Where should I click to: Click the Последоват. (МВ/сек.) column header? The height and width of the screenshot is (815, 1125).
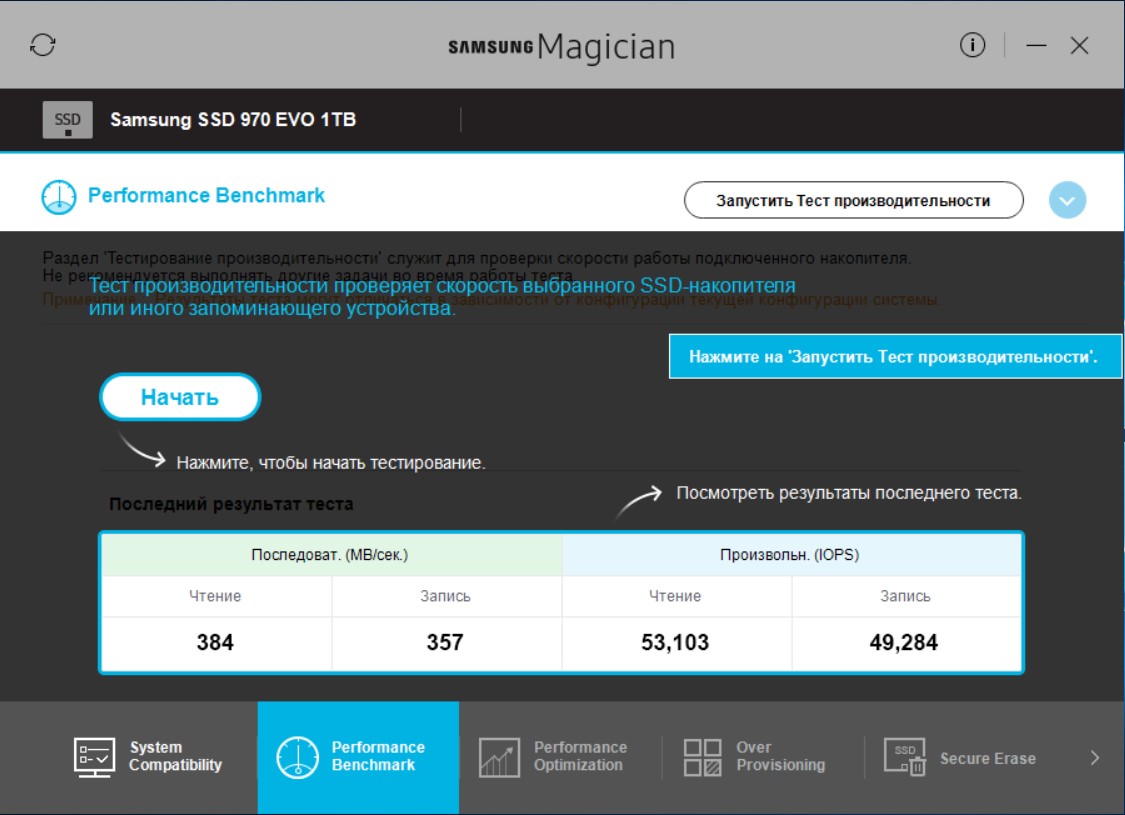(330, 555)
